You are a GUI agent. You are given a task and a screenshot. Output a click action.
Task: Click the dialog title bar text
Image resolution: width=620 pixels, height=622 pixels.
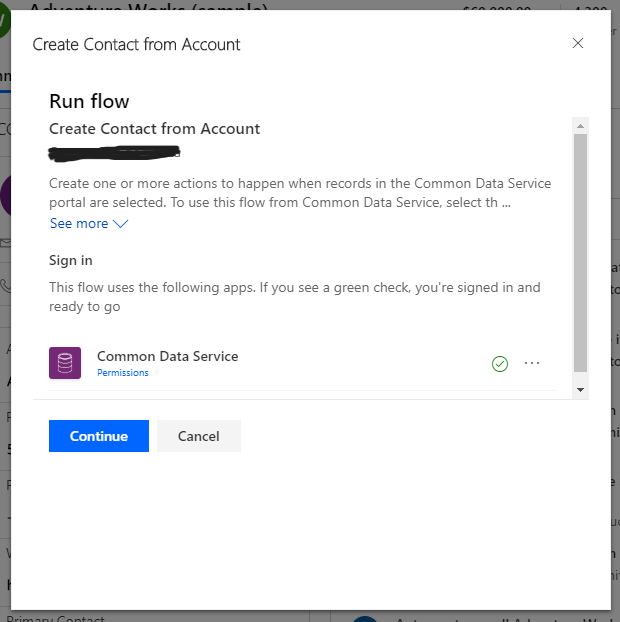coord(136,44)
